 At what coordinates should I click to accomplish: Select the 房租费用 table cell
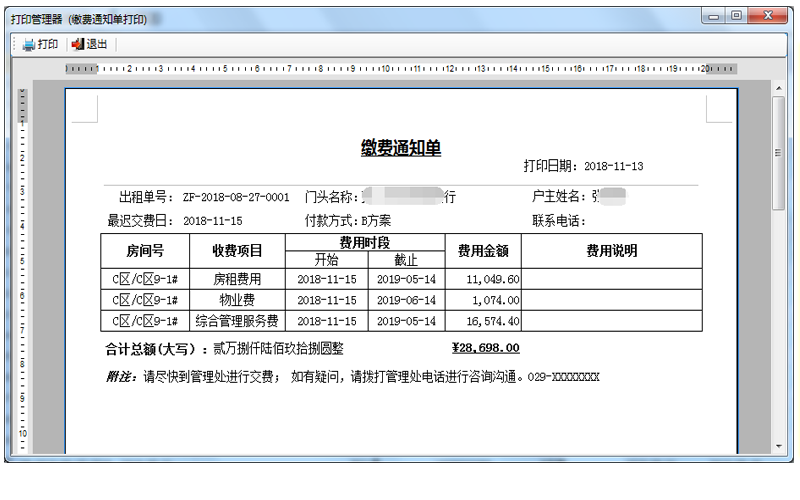tap(237, 279)
